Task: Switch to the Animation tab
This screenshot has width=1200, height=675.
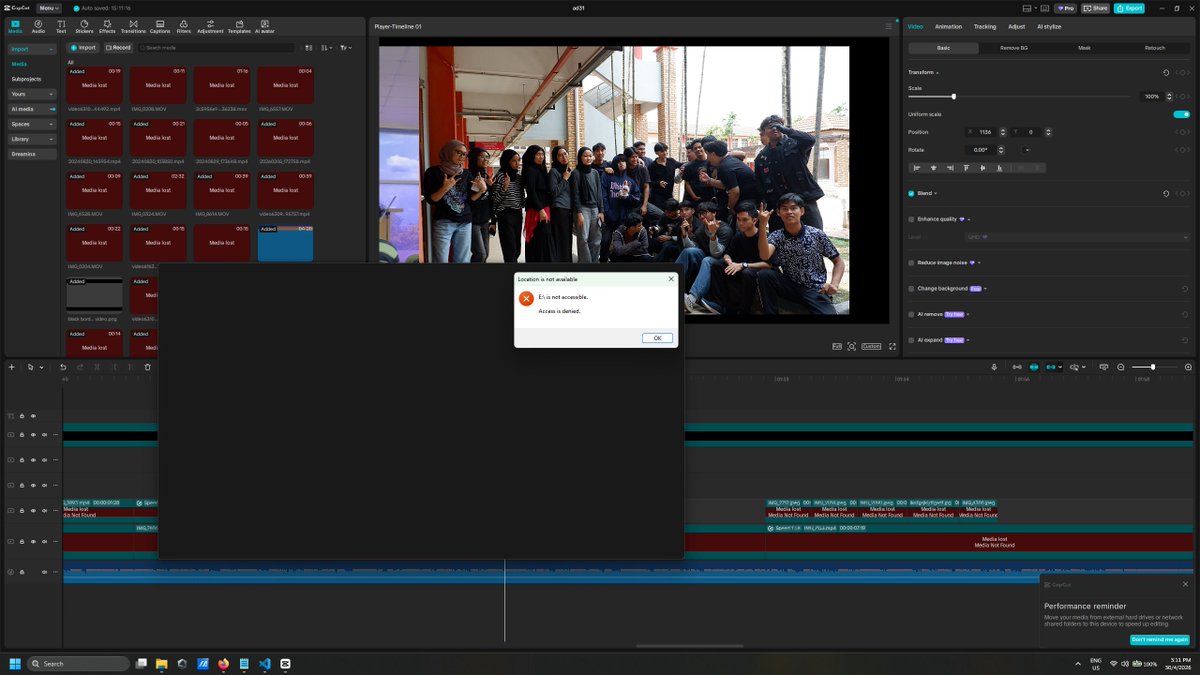Action: [x=948, y=26]
